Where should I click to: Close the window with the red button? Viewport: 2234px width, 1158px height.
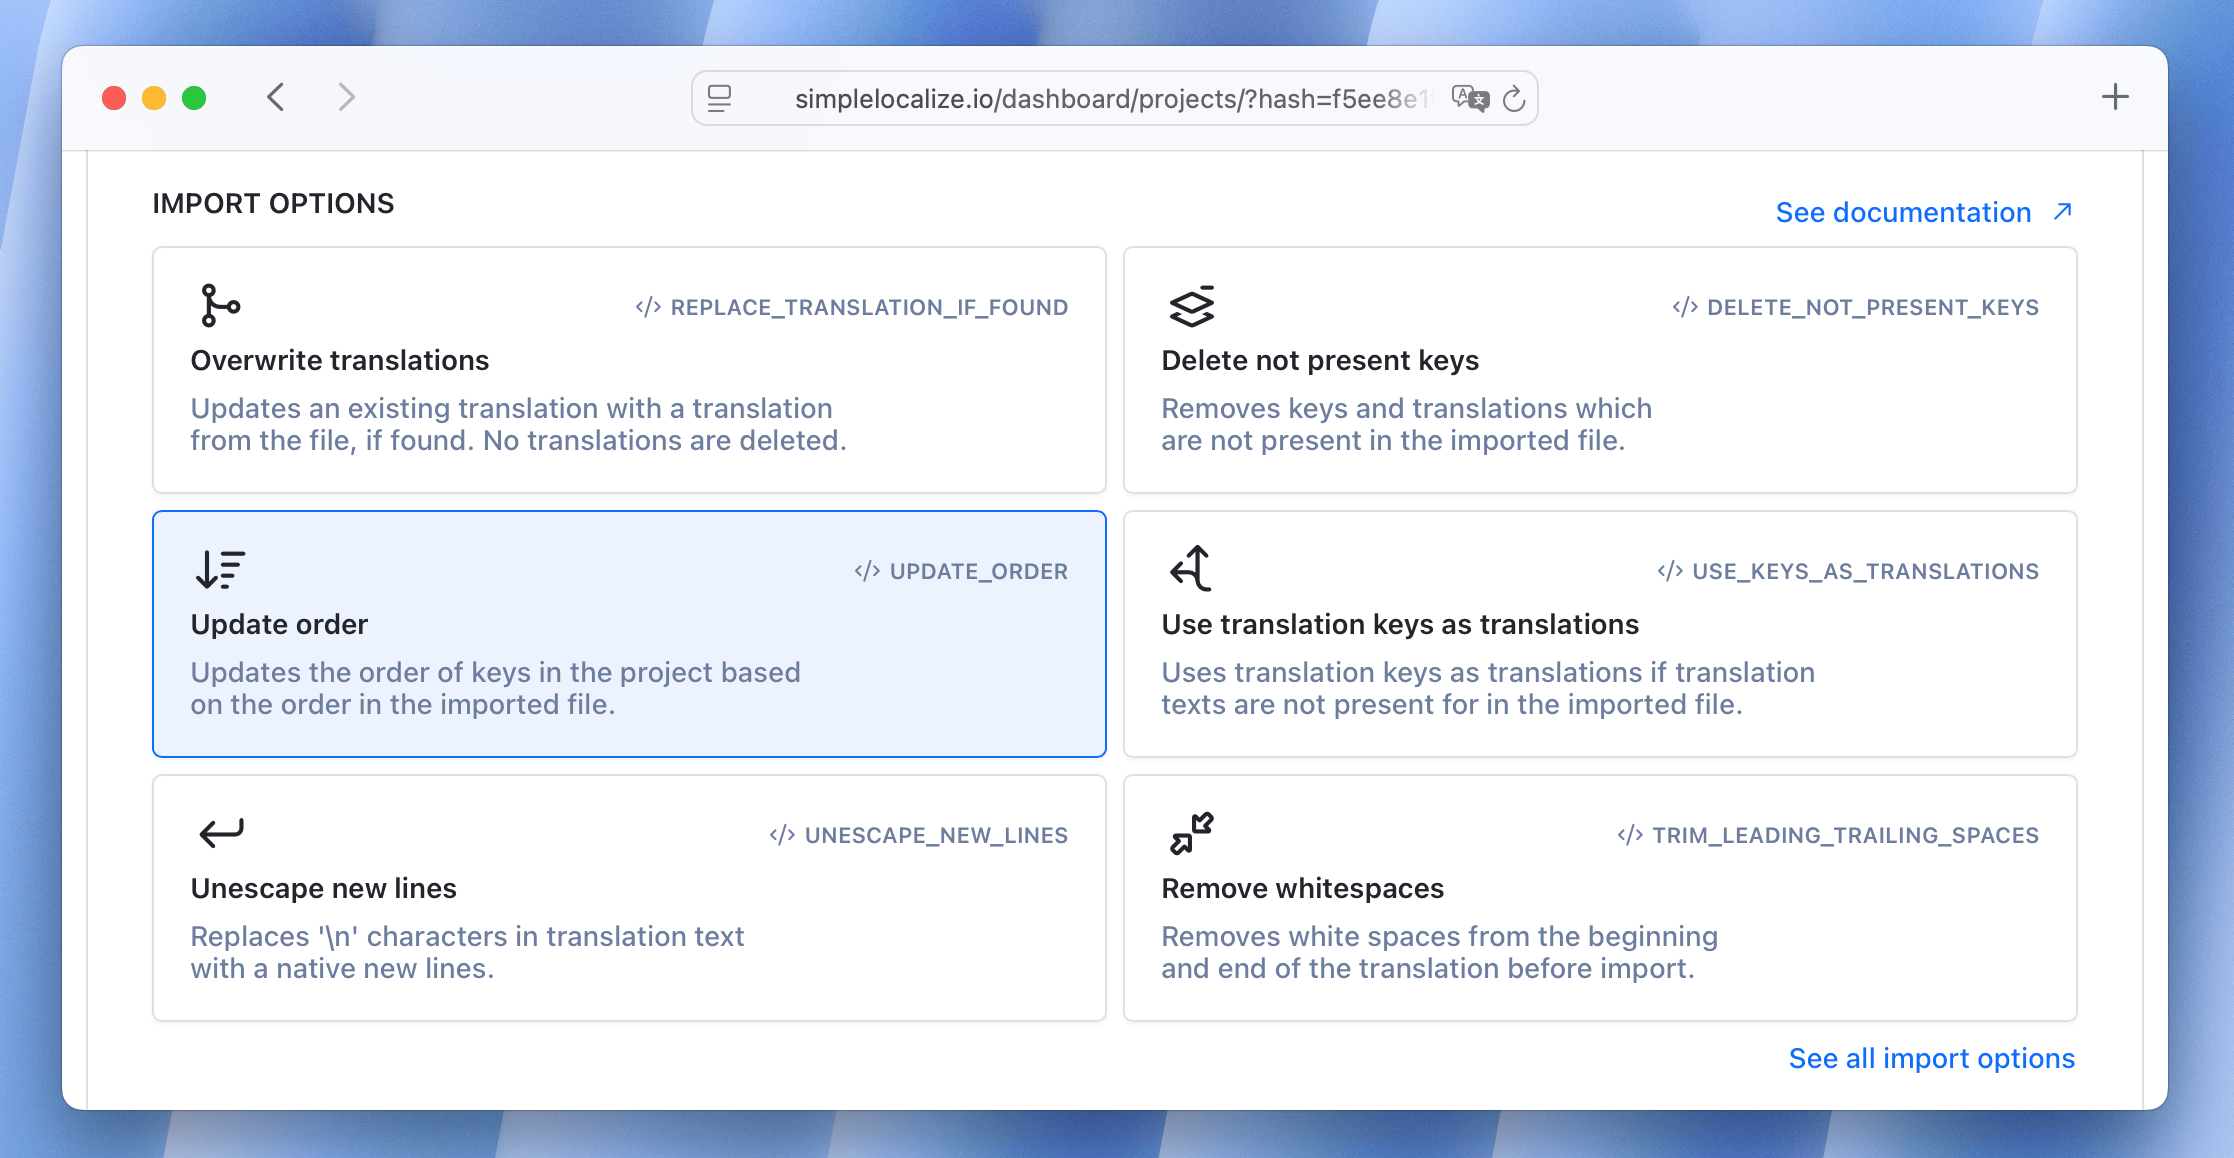pyautogui.click(x=114, y=98)
